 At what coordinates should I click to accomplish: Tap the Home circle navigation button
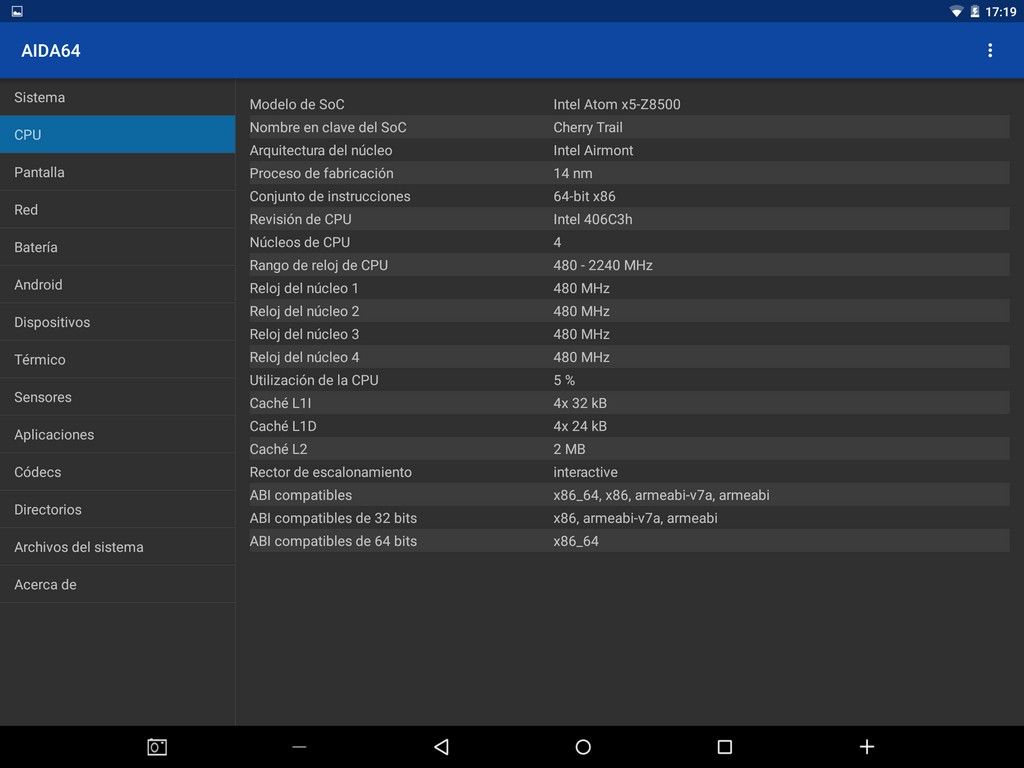click(x=583, y=746)
